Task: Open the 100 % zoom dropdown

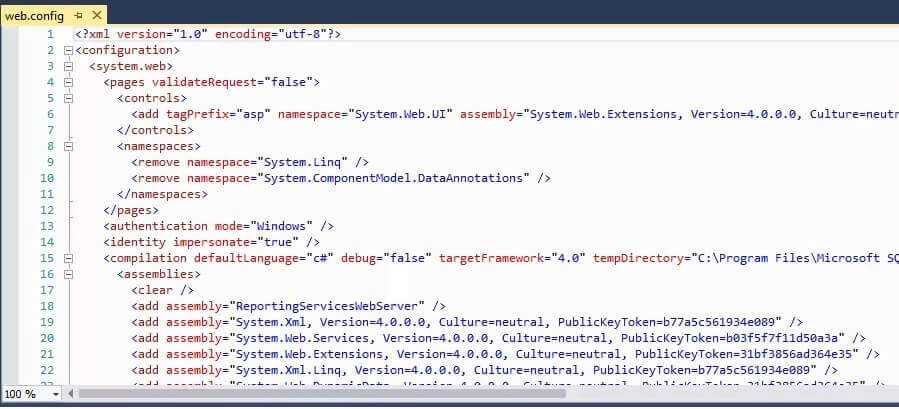Action: [x=56, y=394]
